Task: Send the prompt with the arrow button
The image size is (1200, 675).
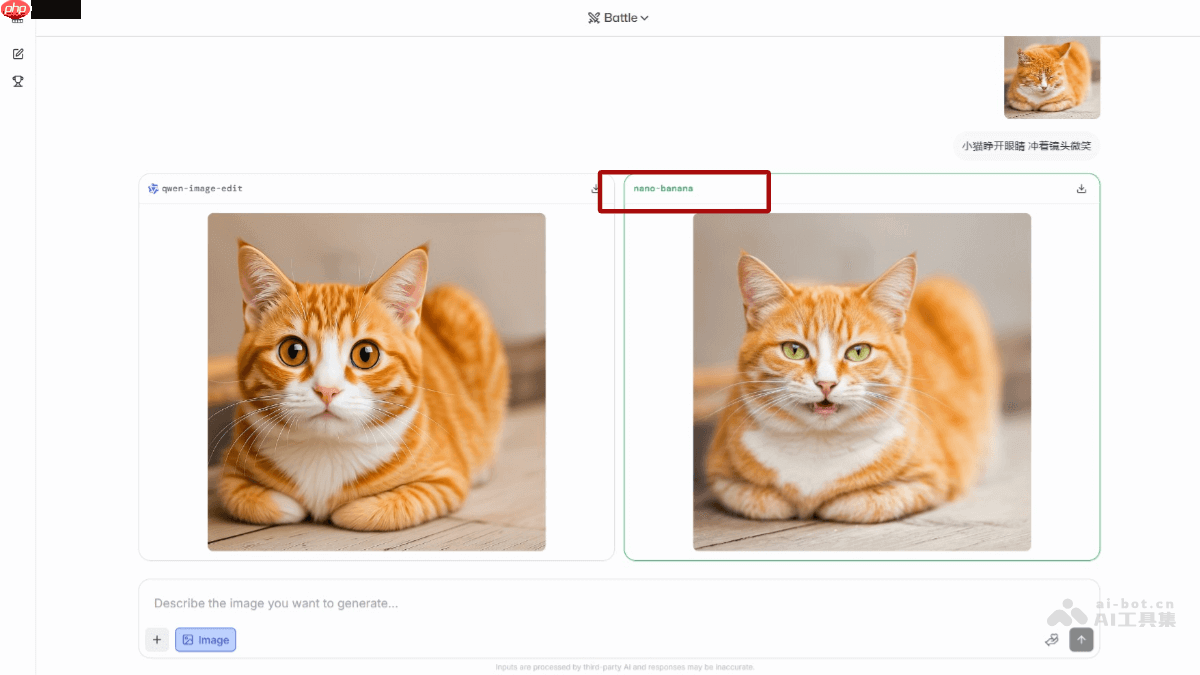Action: pos(1081,640)
